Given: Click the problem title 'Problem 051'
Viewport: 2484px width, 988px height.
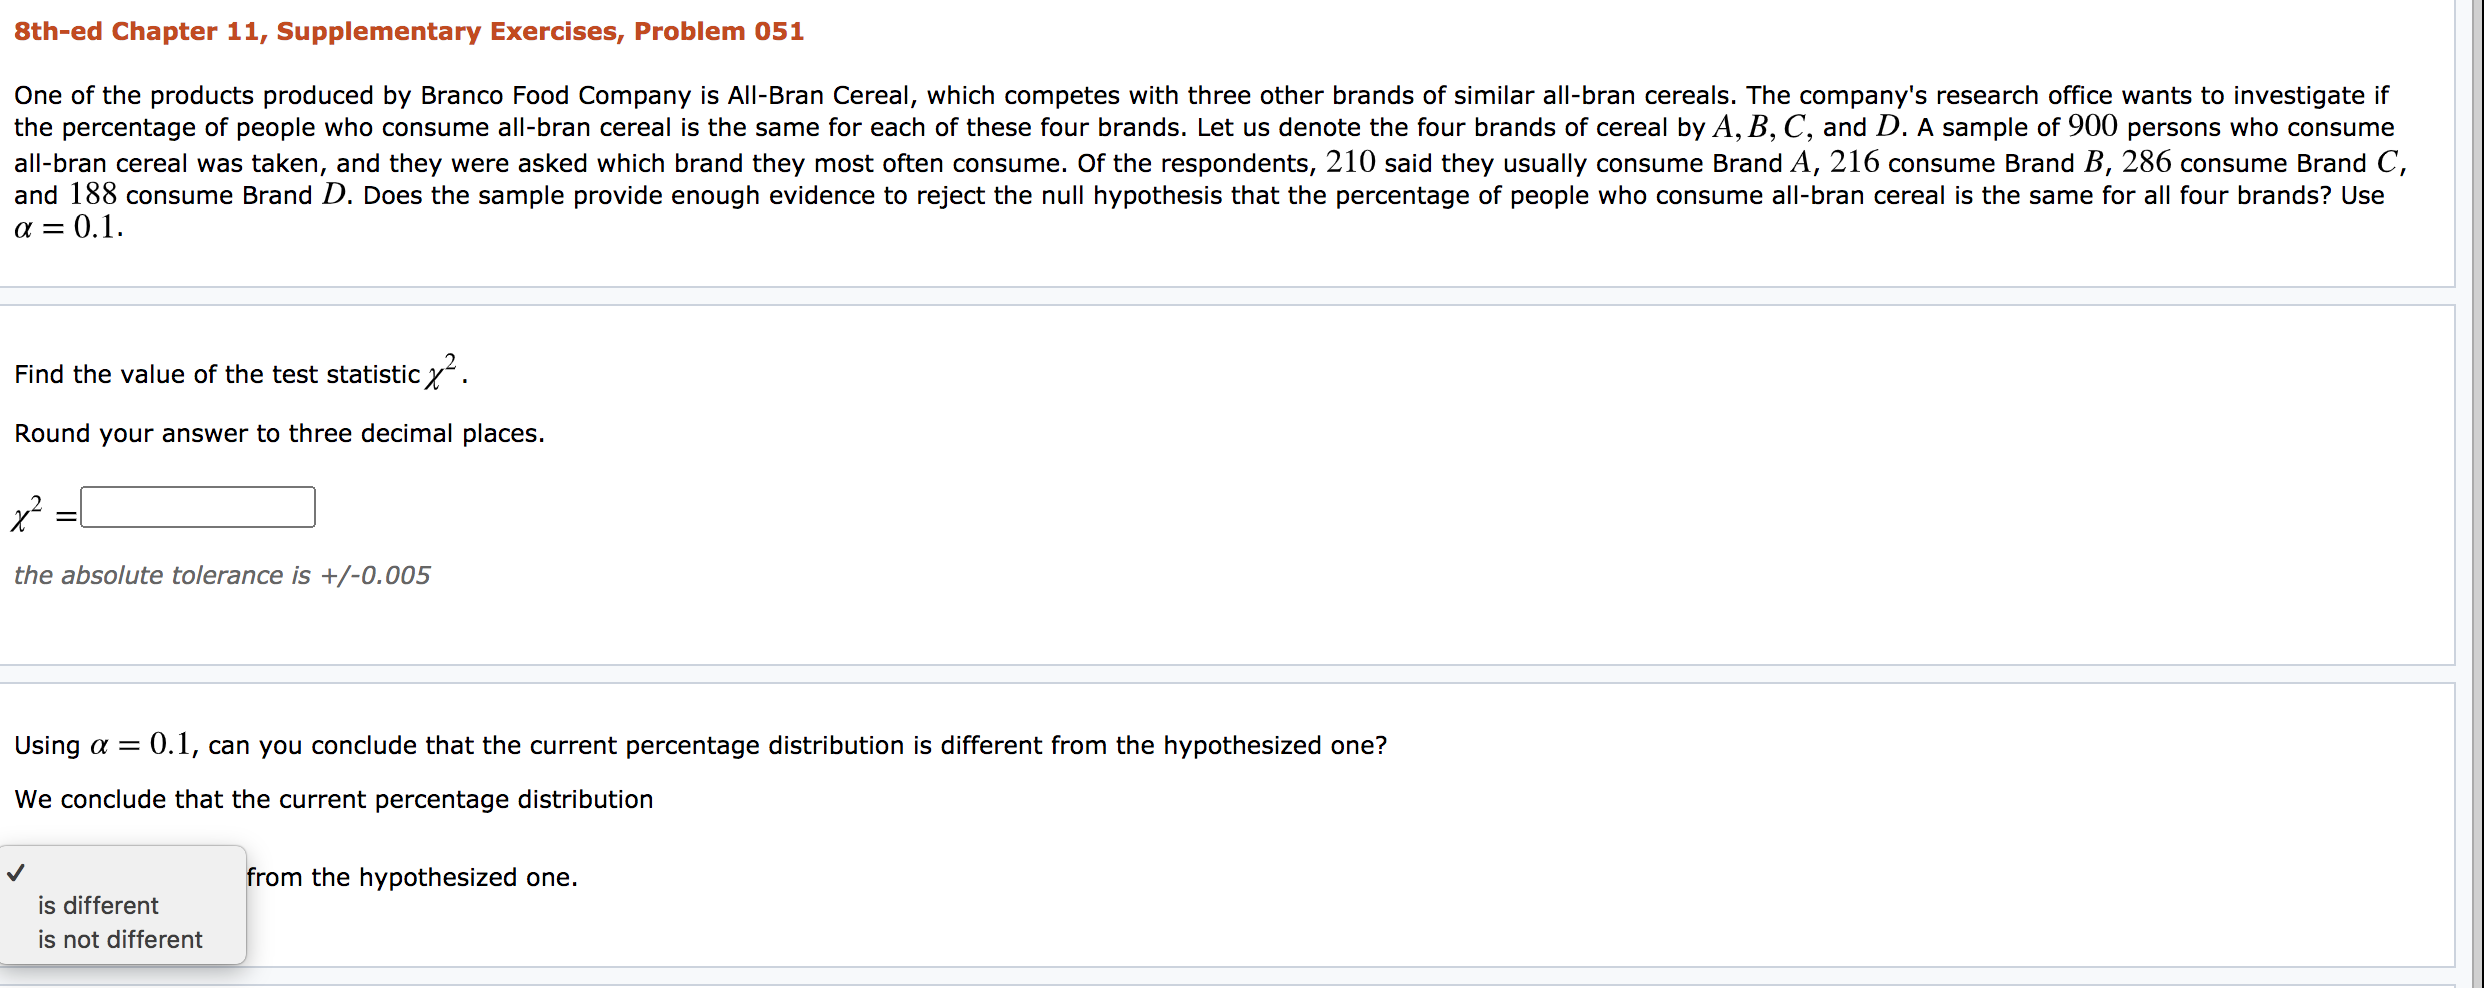Looking at the screenshot, I should pyautogui.click(x=408, y=31).
